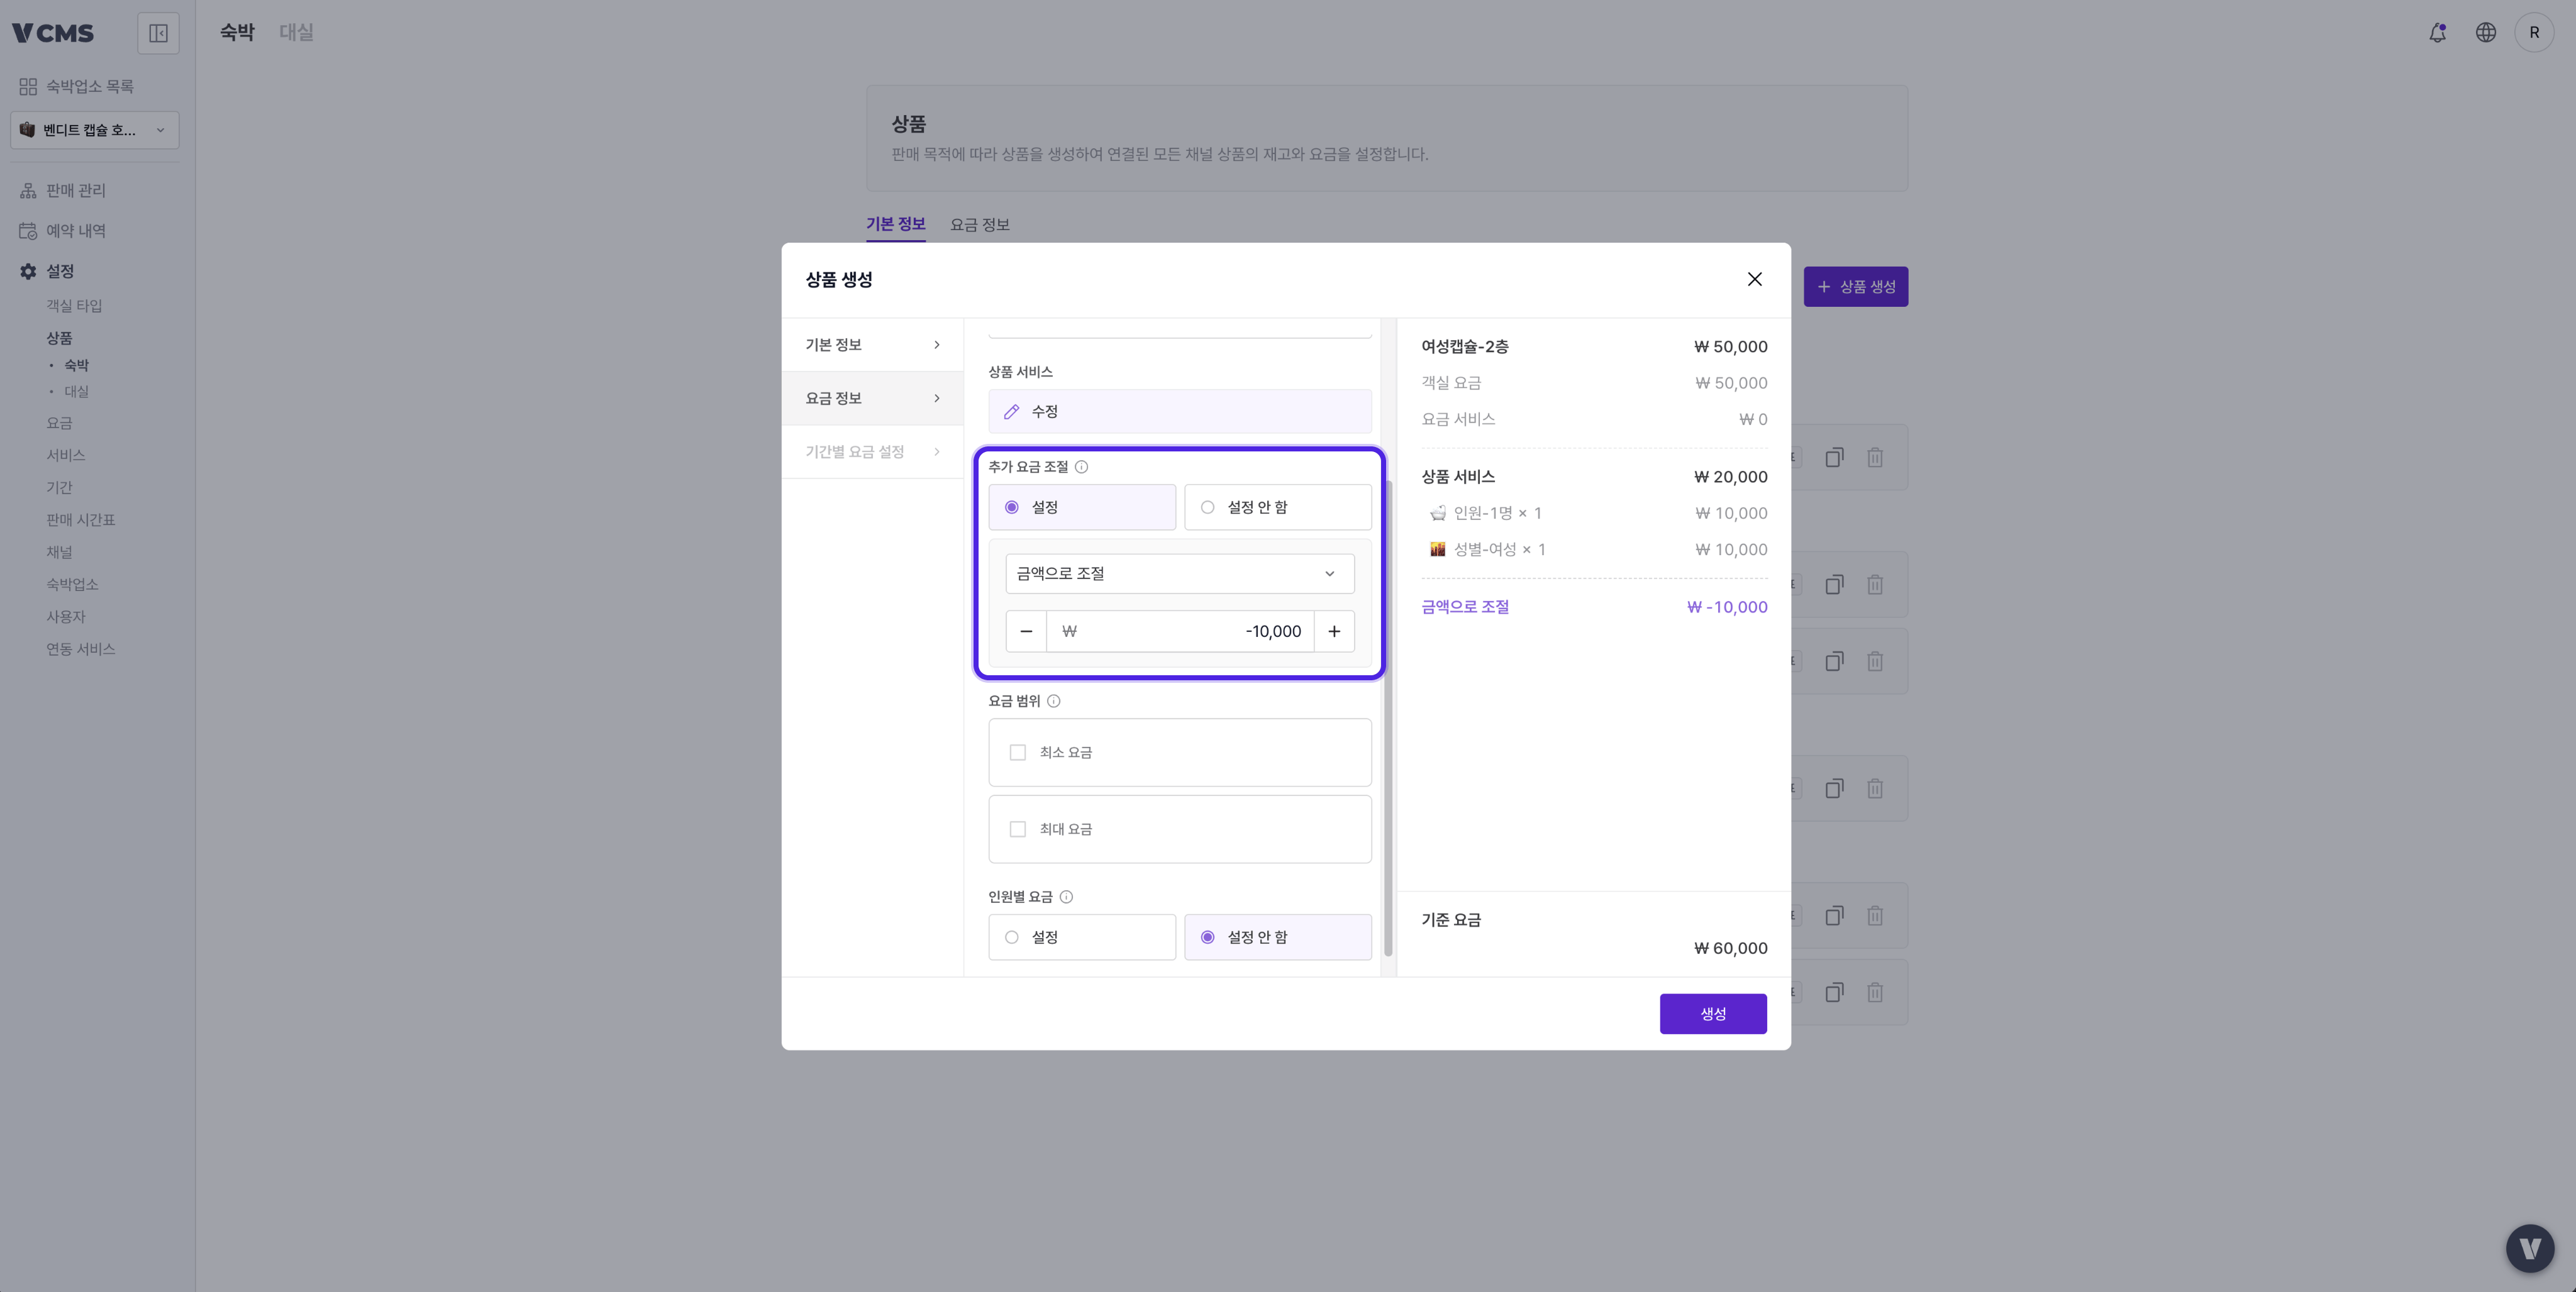Viewport: 2576px width, 1292px height.
Task: Close the 상품 생성 dialog
Action: click(1754, 279)
